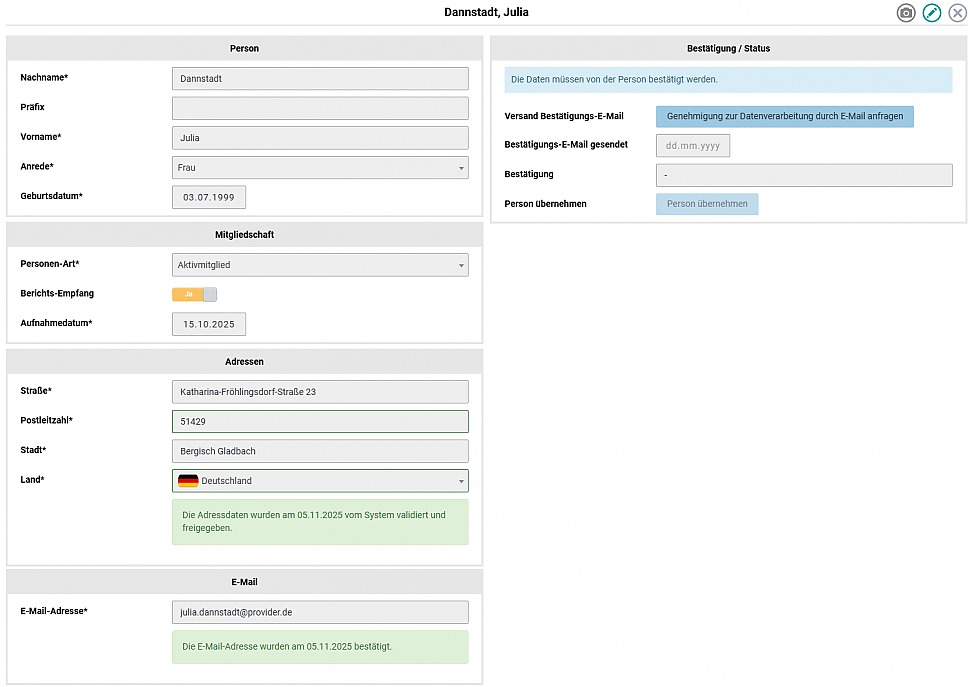Viewport: 970px width, 687px height.
Task: Click the camera snapshot icon
Action: [x=906, y=13]
